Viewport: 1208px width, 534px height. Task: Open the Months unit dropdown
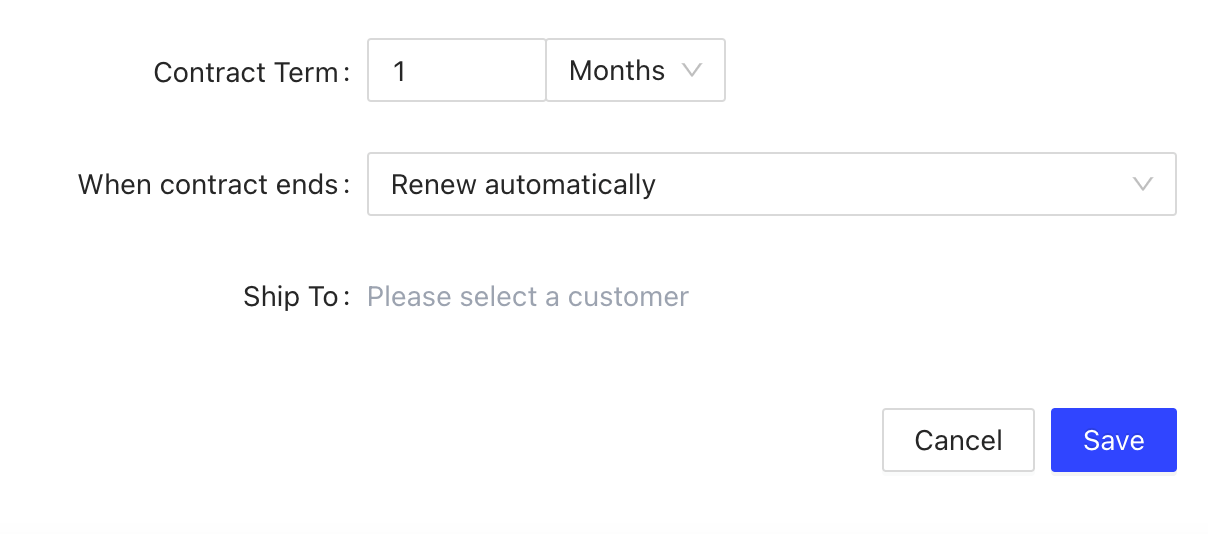pyautogui.click(x=635, y=71)
